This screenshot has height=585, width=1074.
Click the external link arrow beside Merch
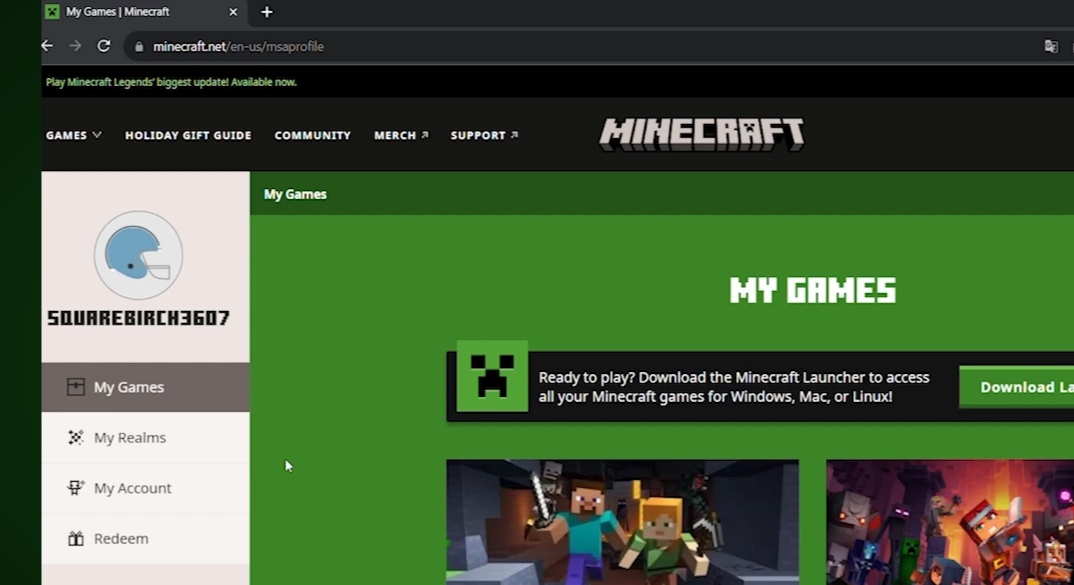pyautogui.click(x=425, y=135)
